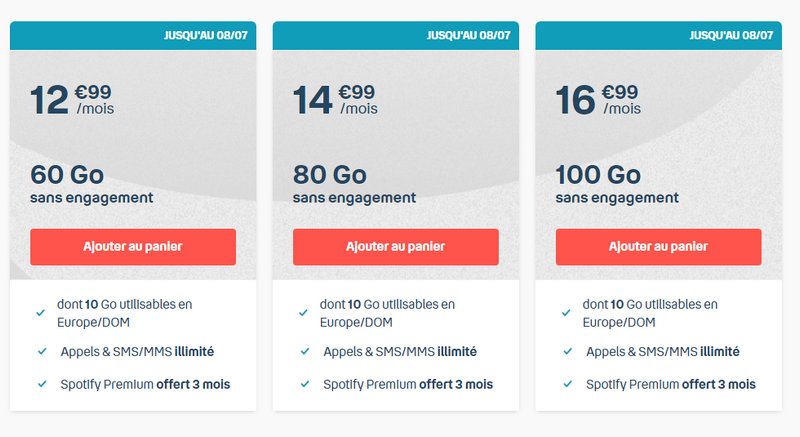Click the Appels & SMS/MMS checkmark in 100 Go card
800x437 pixels.
coord(566,352)
